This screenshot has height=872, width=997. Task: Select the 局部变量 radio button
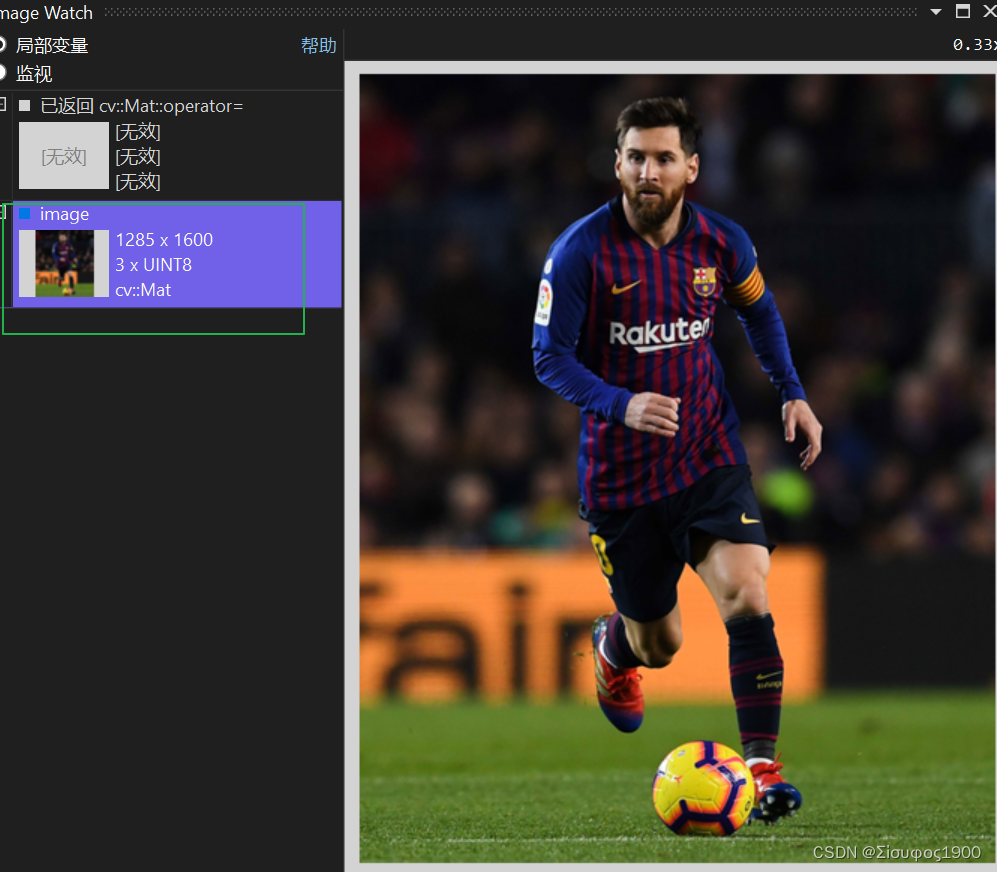click(2, 45)
